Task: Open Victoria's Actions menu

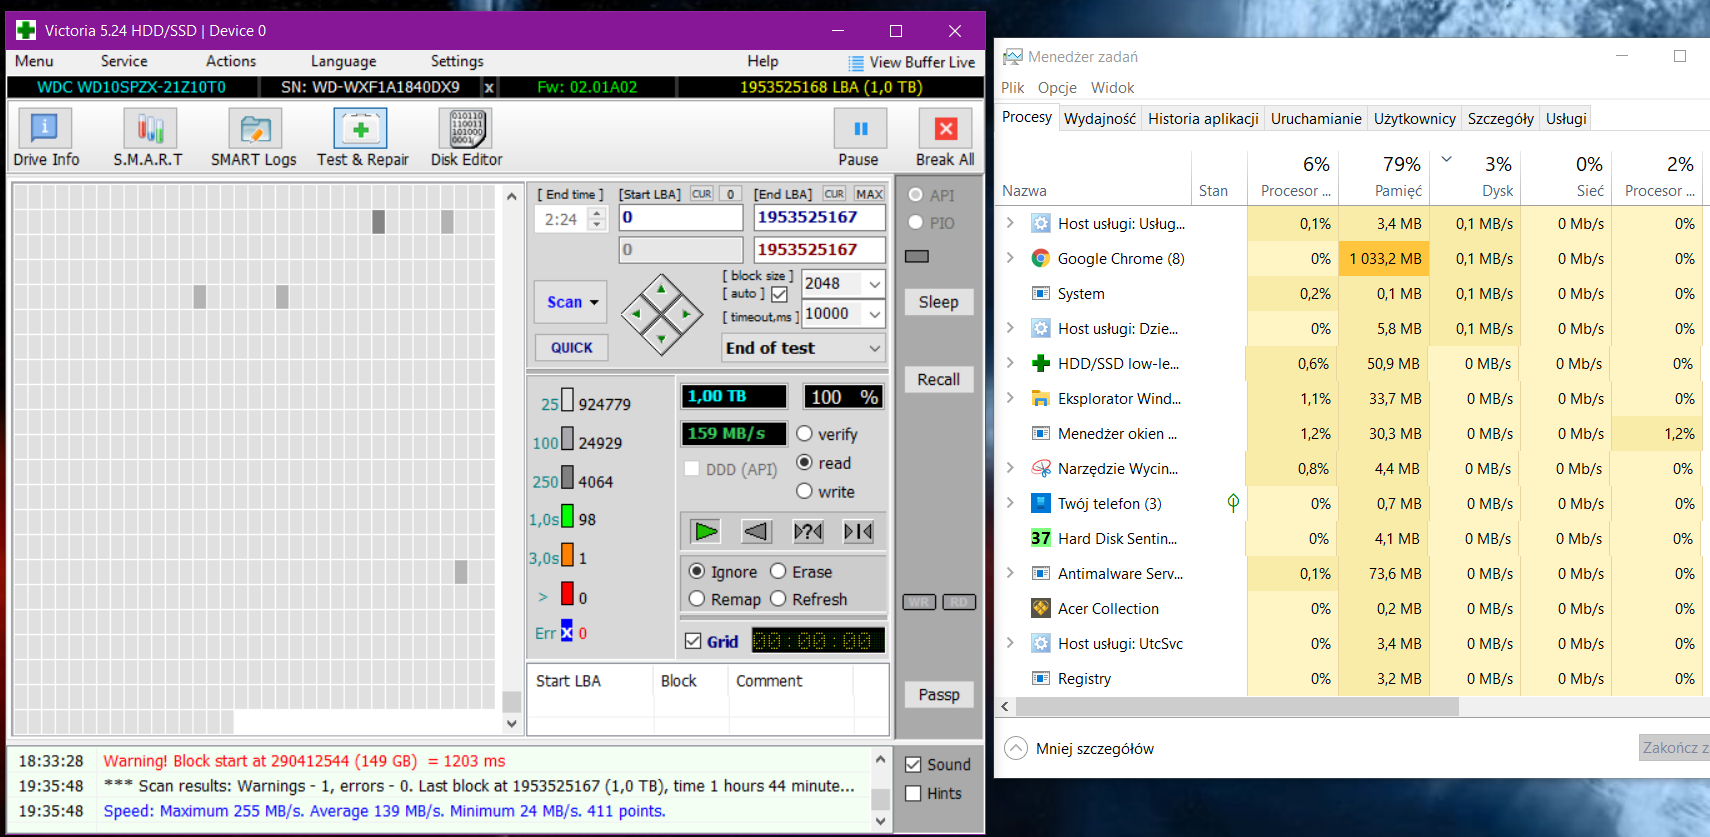Action: (x=231, y=62)
